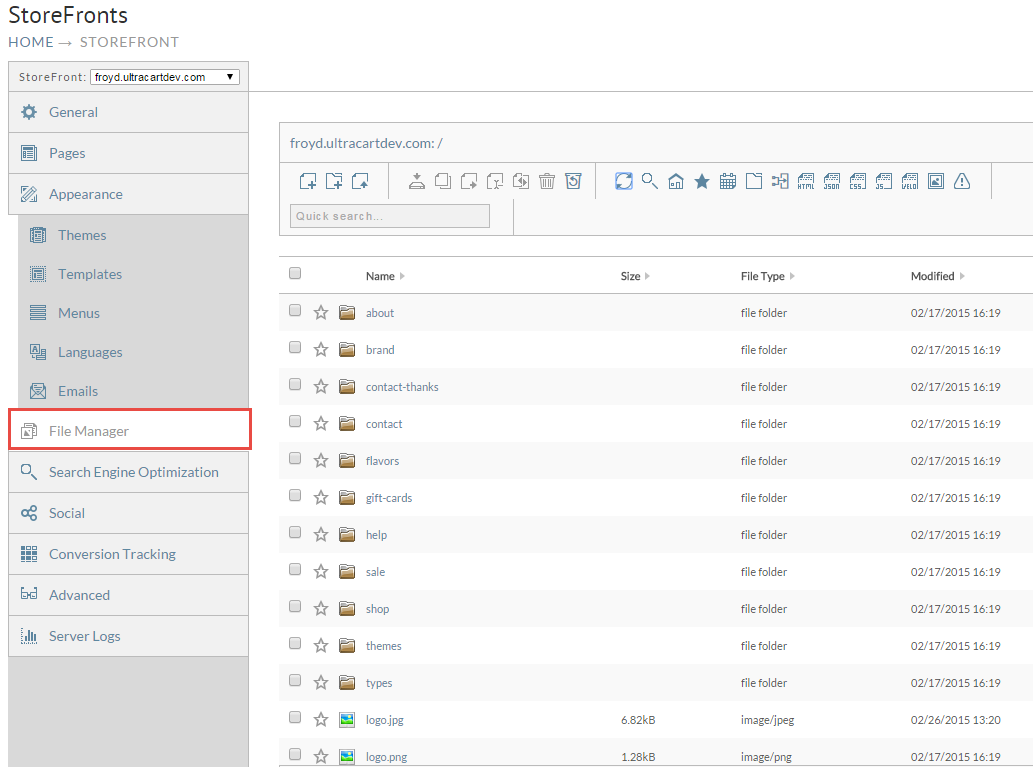Go to home directory via house icon

(x=676, y=181)
